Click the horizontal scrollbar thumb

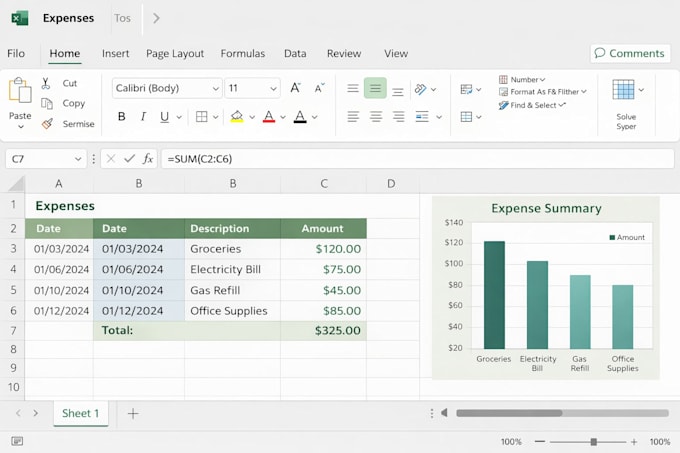coord(509,413)
